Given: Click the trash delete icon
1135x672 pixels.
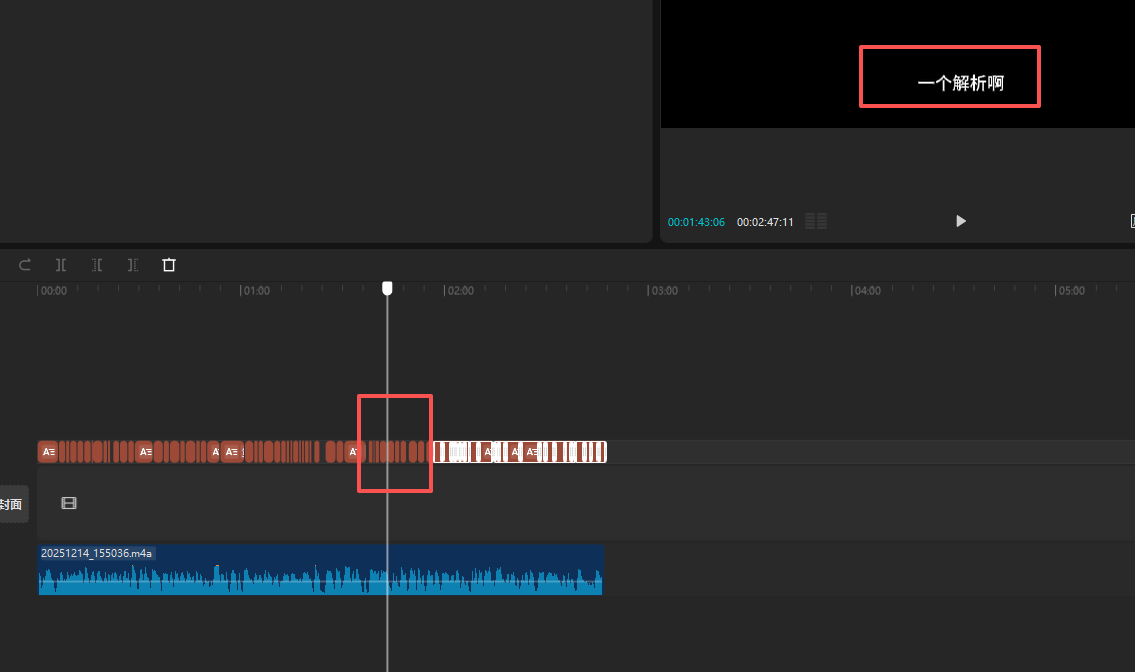Looking at the screenshot, I should (169, 265).
